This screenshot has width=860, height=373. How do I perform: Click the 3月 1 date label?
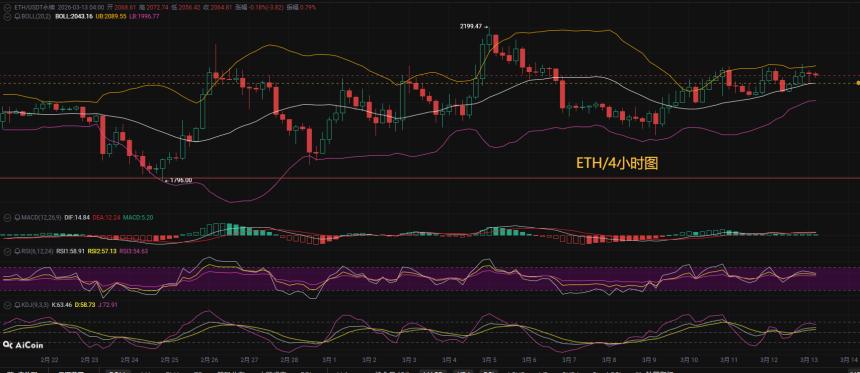tap(329, 360)
